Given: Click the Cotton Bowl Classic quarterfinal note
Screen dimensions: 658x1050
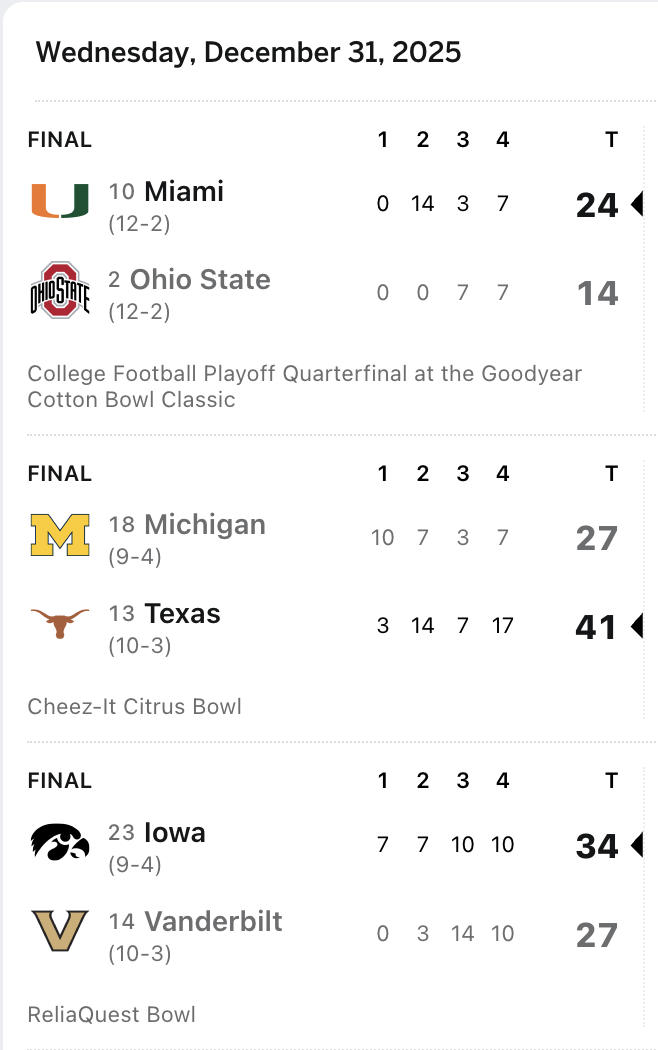Looking at the screenshot, I should pyautogui.click(x=304, y=387).
